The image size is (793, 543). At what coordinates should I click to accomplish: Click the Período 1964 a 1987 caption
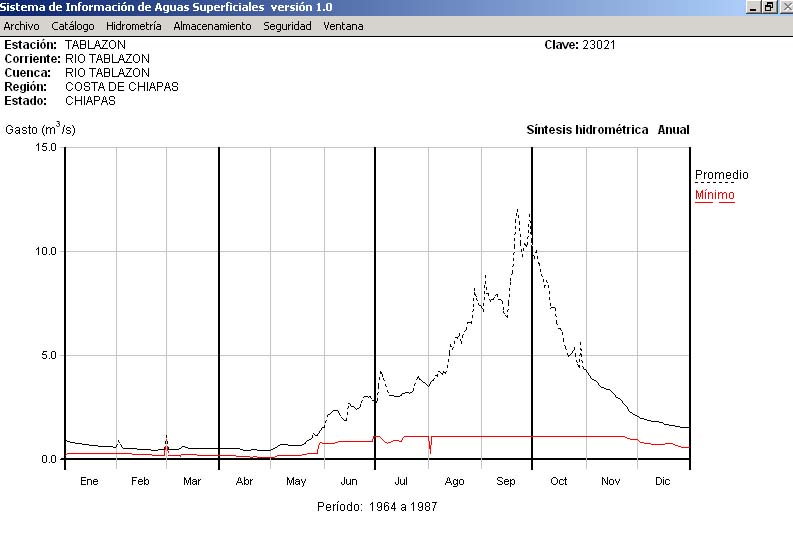377,507
